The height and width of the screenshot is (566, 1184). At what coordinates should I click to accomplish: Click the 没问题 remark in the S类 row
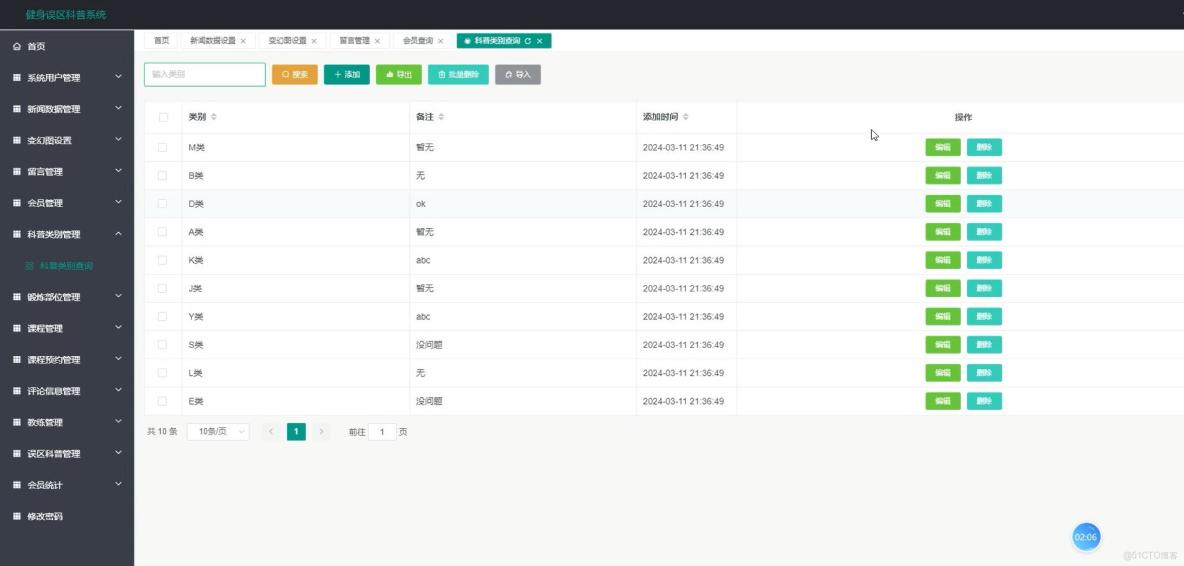click(x=429, y=345)
